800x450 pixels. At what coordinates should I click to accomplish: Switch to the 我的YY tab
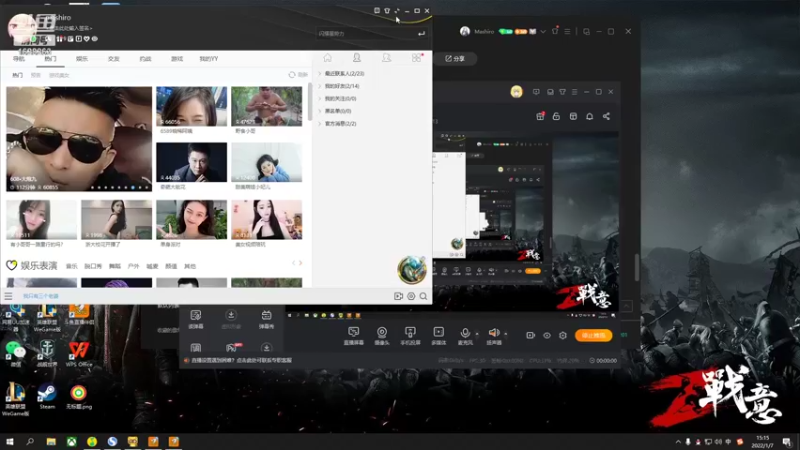tap(209, 59)
